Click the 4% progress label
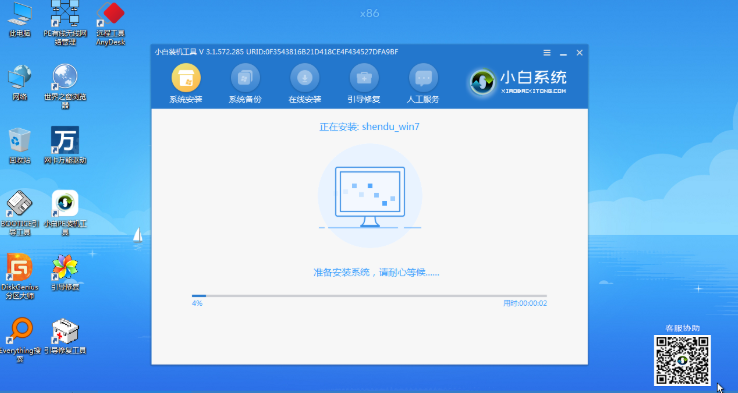 (x=197, y=304)
